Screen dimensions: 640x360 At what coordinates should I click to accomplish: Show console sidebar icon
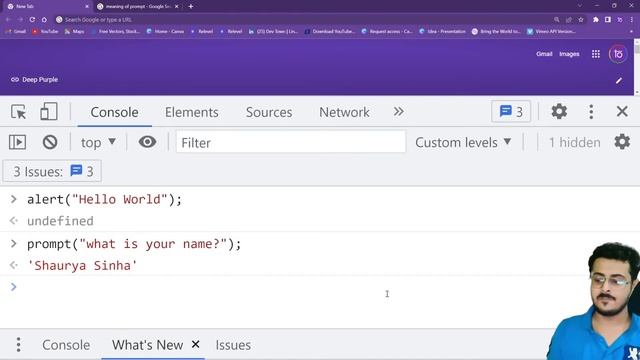(18, 142)
